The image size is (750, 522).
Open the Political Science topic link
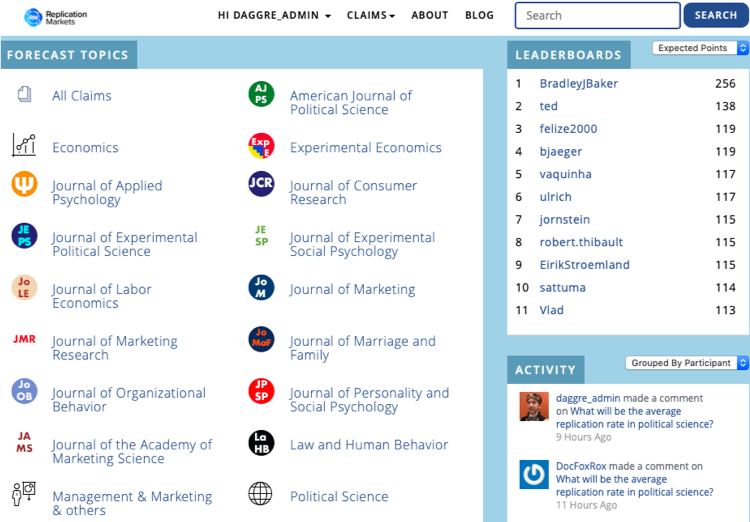[339, 496]
